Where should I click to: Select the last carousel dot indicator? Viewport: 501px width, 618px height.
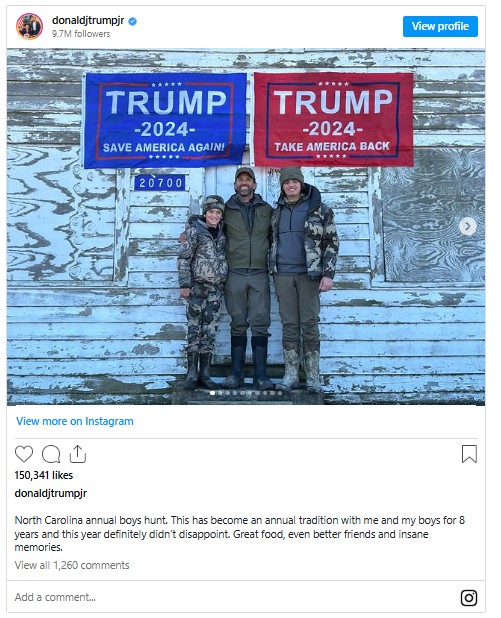tap(280, 393)
